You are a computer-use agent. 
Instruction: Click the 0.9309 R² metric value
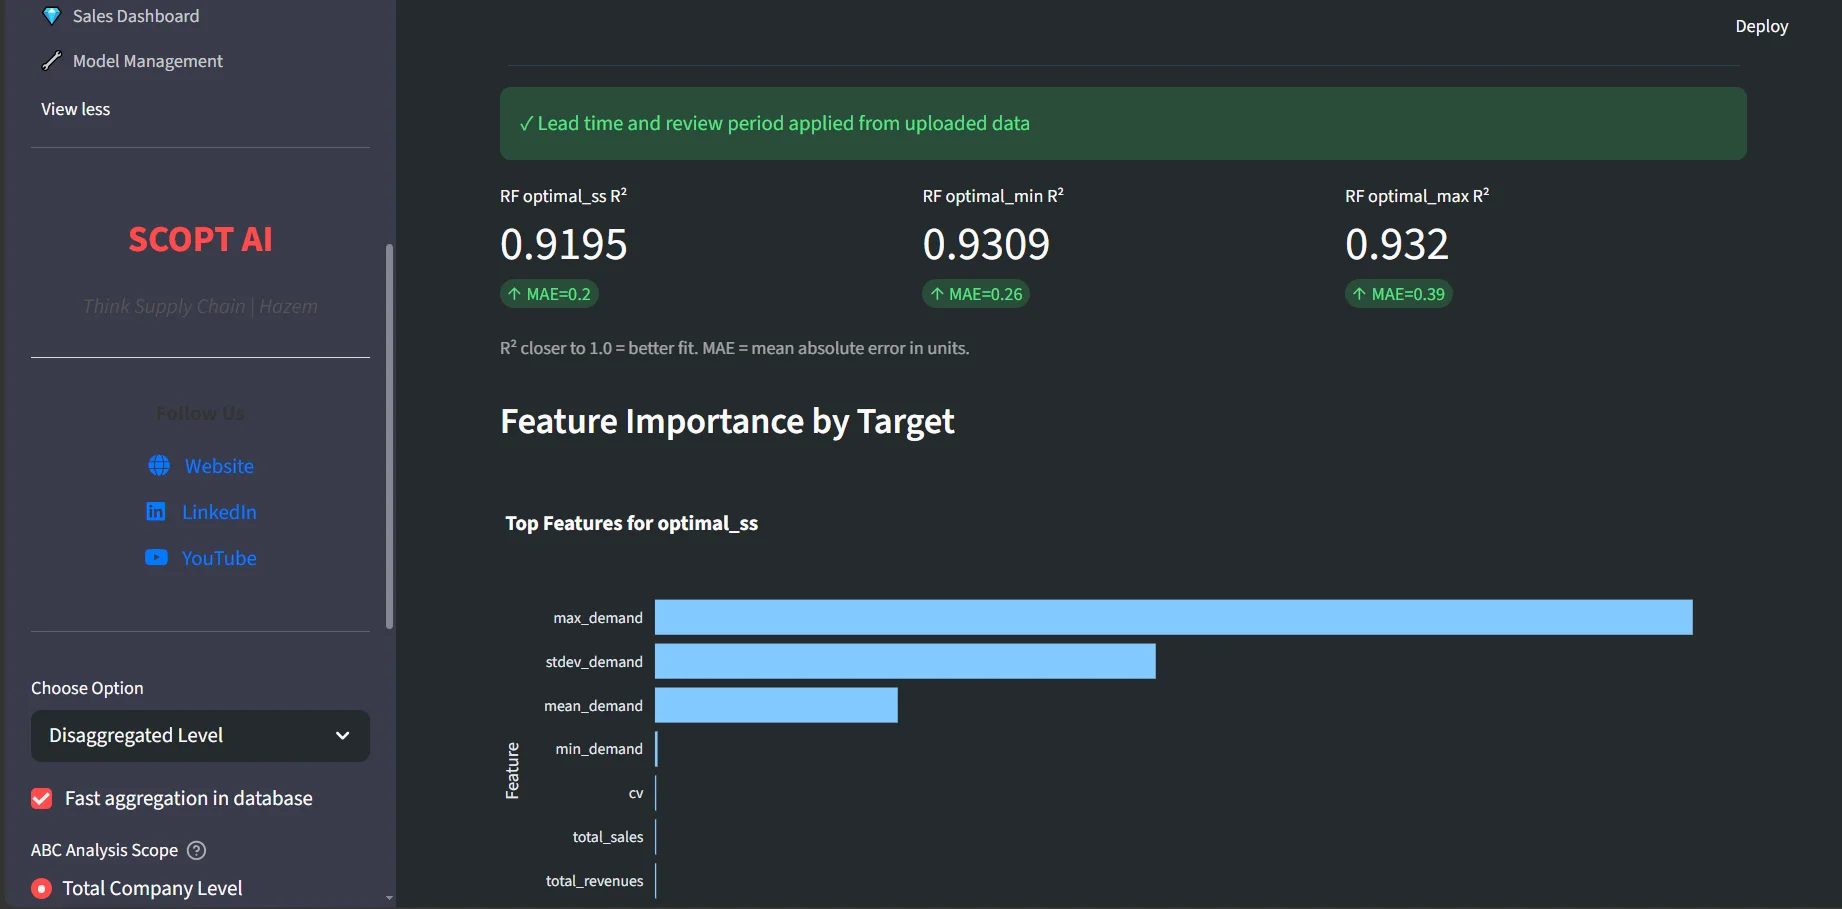(986, 244)
